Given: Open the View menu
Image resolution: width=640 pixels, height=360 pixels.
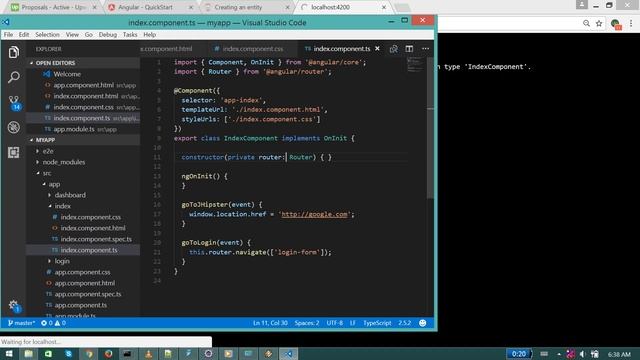Looking at the screenshot, I should point(72,35).
